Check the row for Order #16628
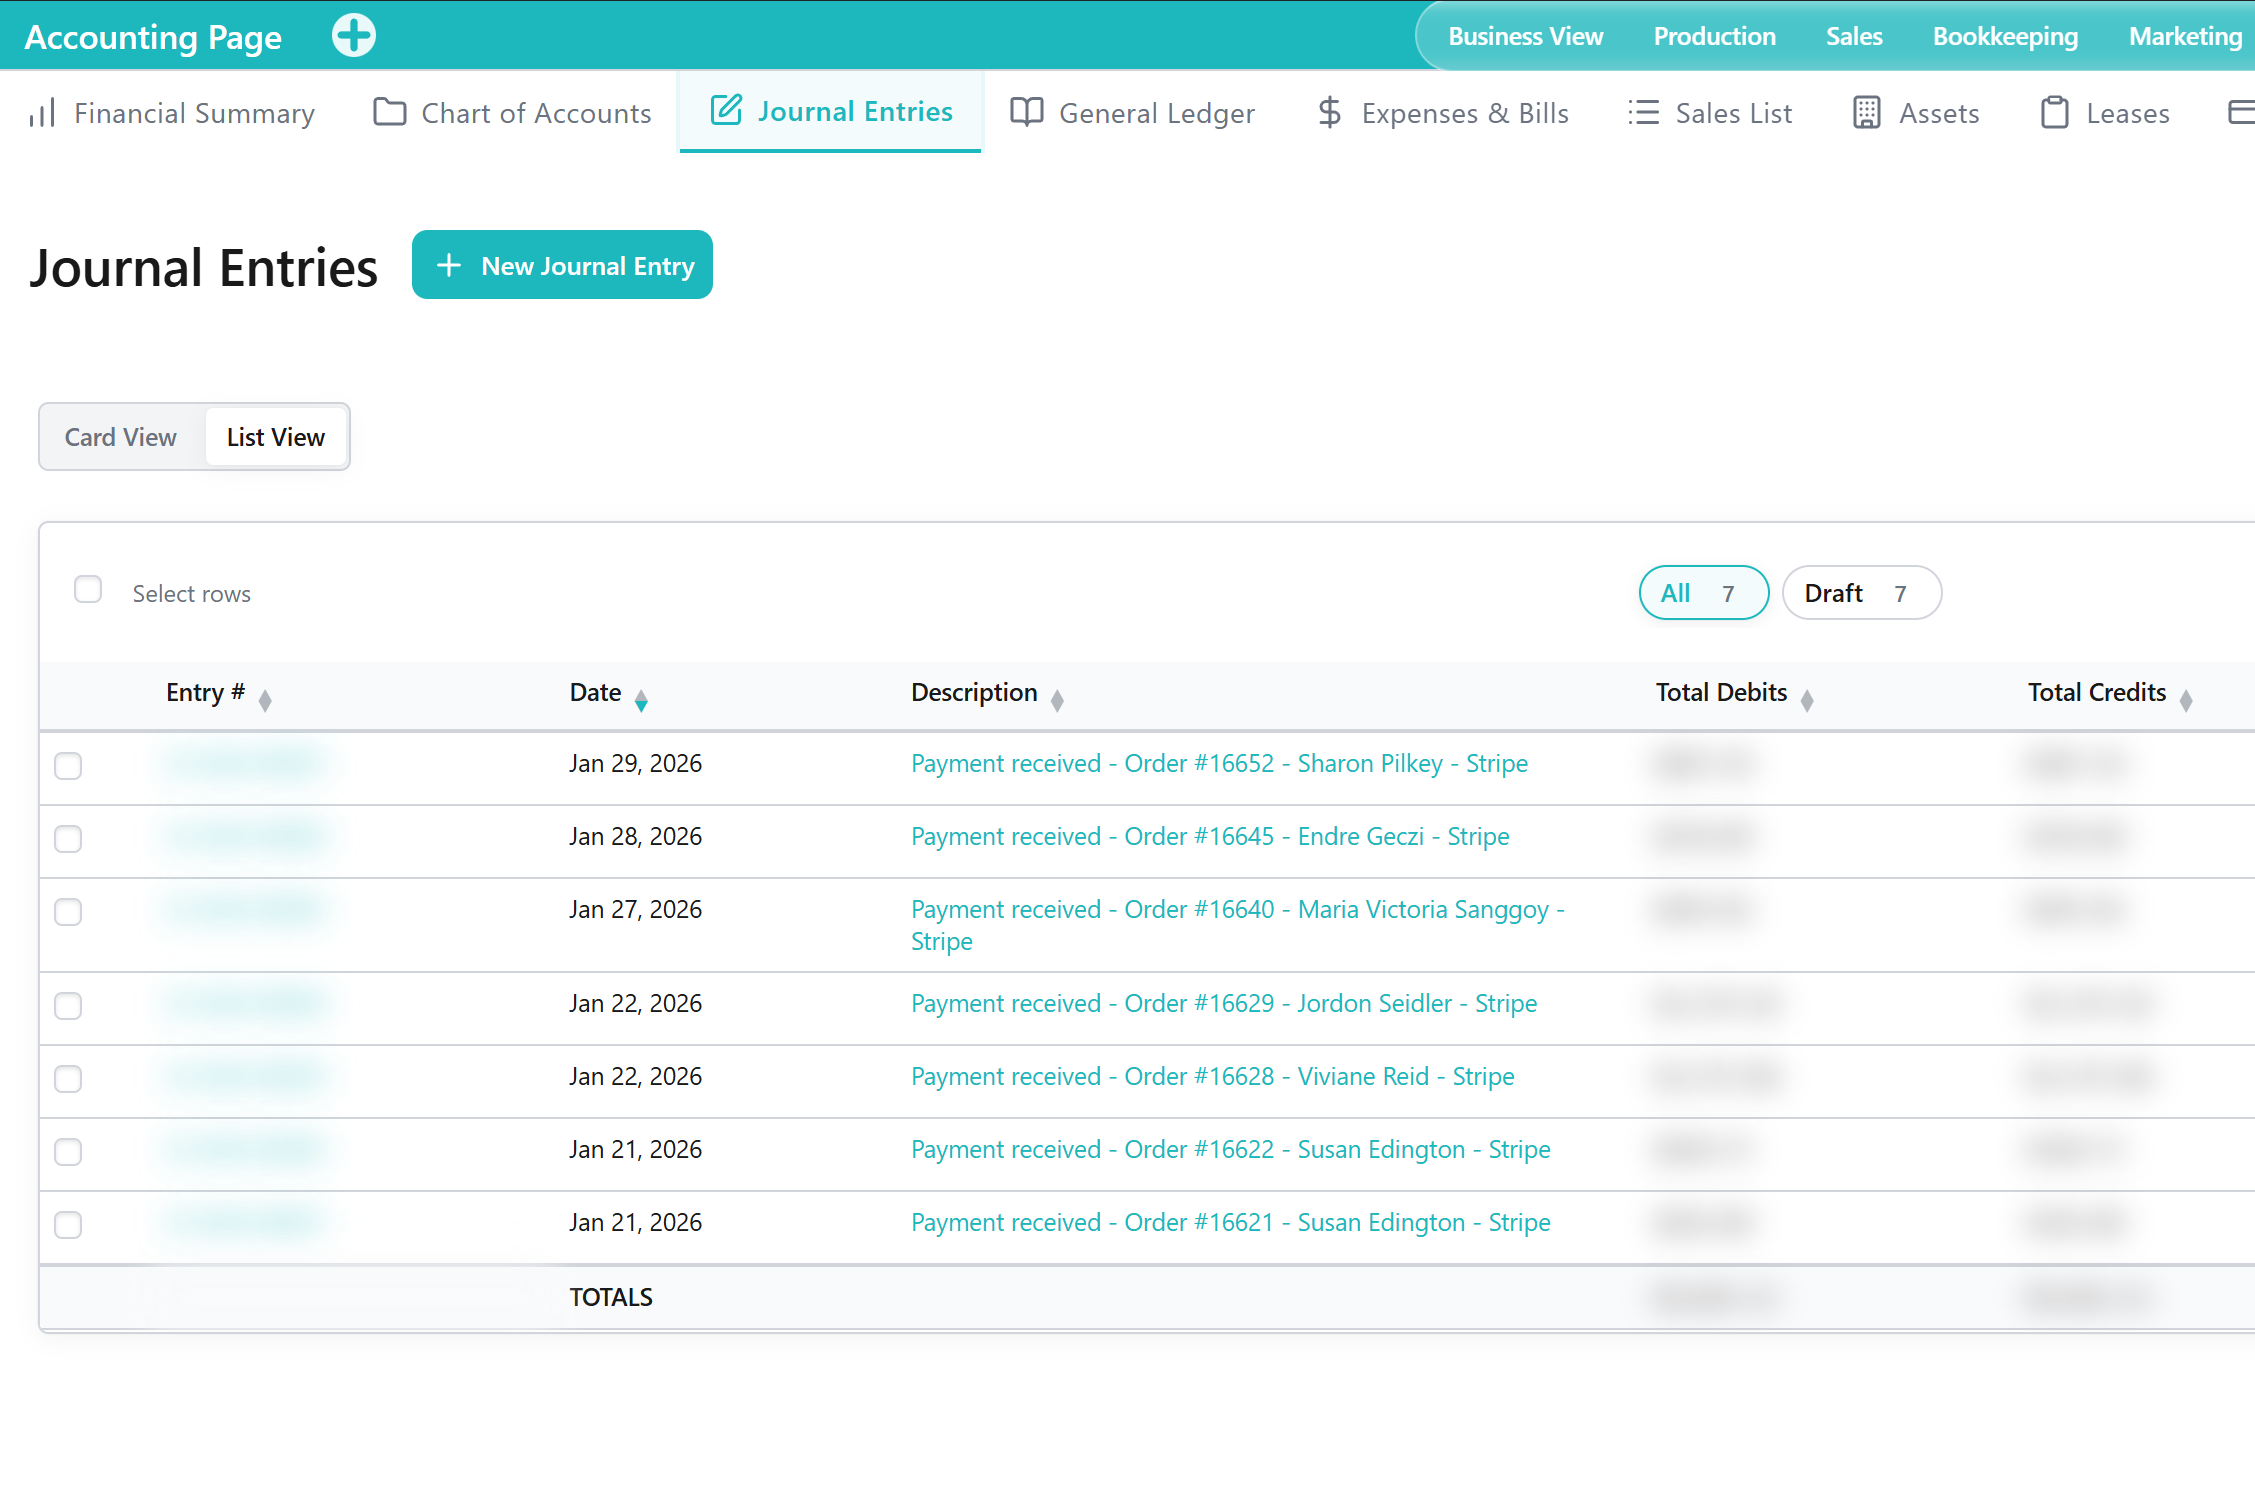This screenshot has width=2255, height=1502. [68, 1079]
